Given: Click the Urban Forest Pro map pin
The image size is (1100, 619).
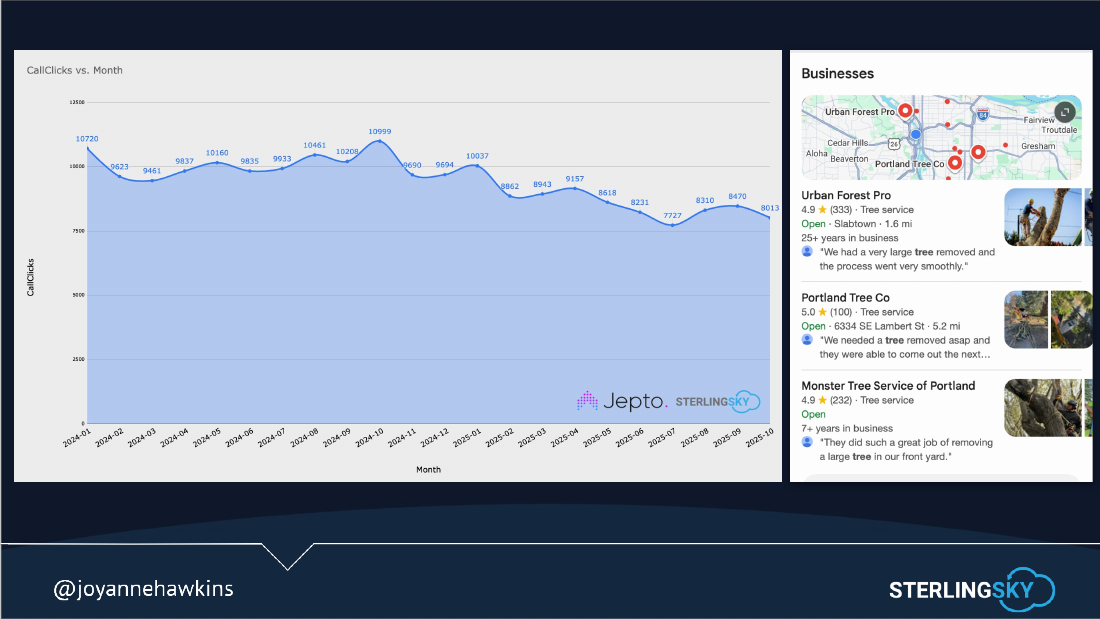Looking at the screenshot, I should 906,110.
